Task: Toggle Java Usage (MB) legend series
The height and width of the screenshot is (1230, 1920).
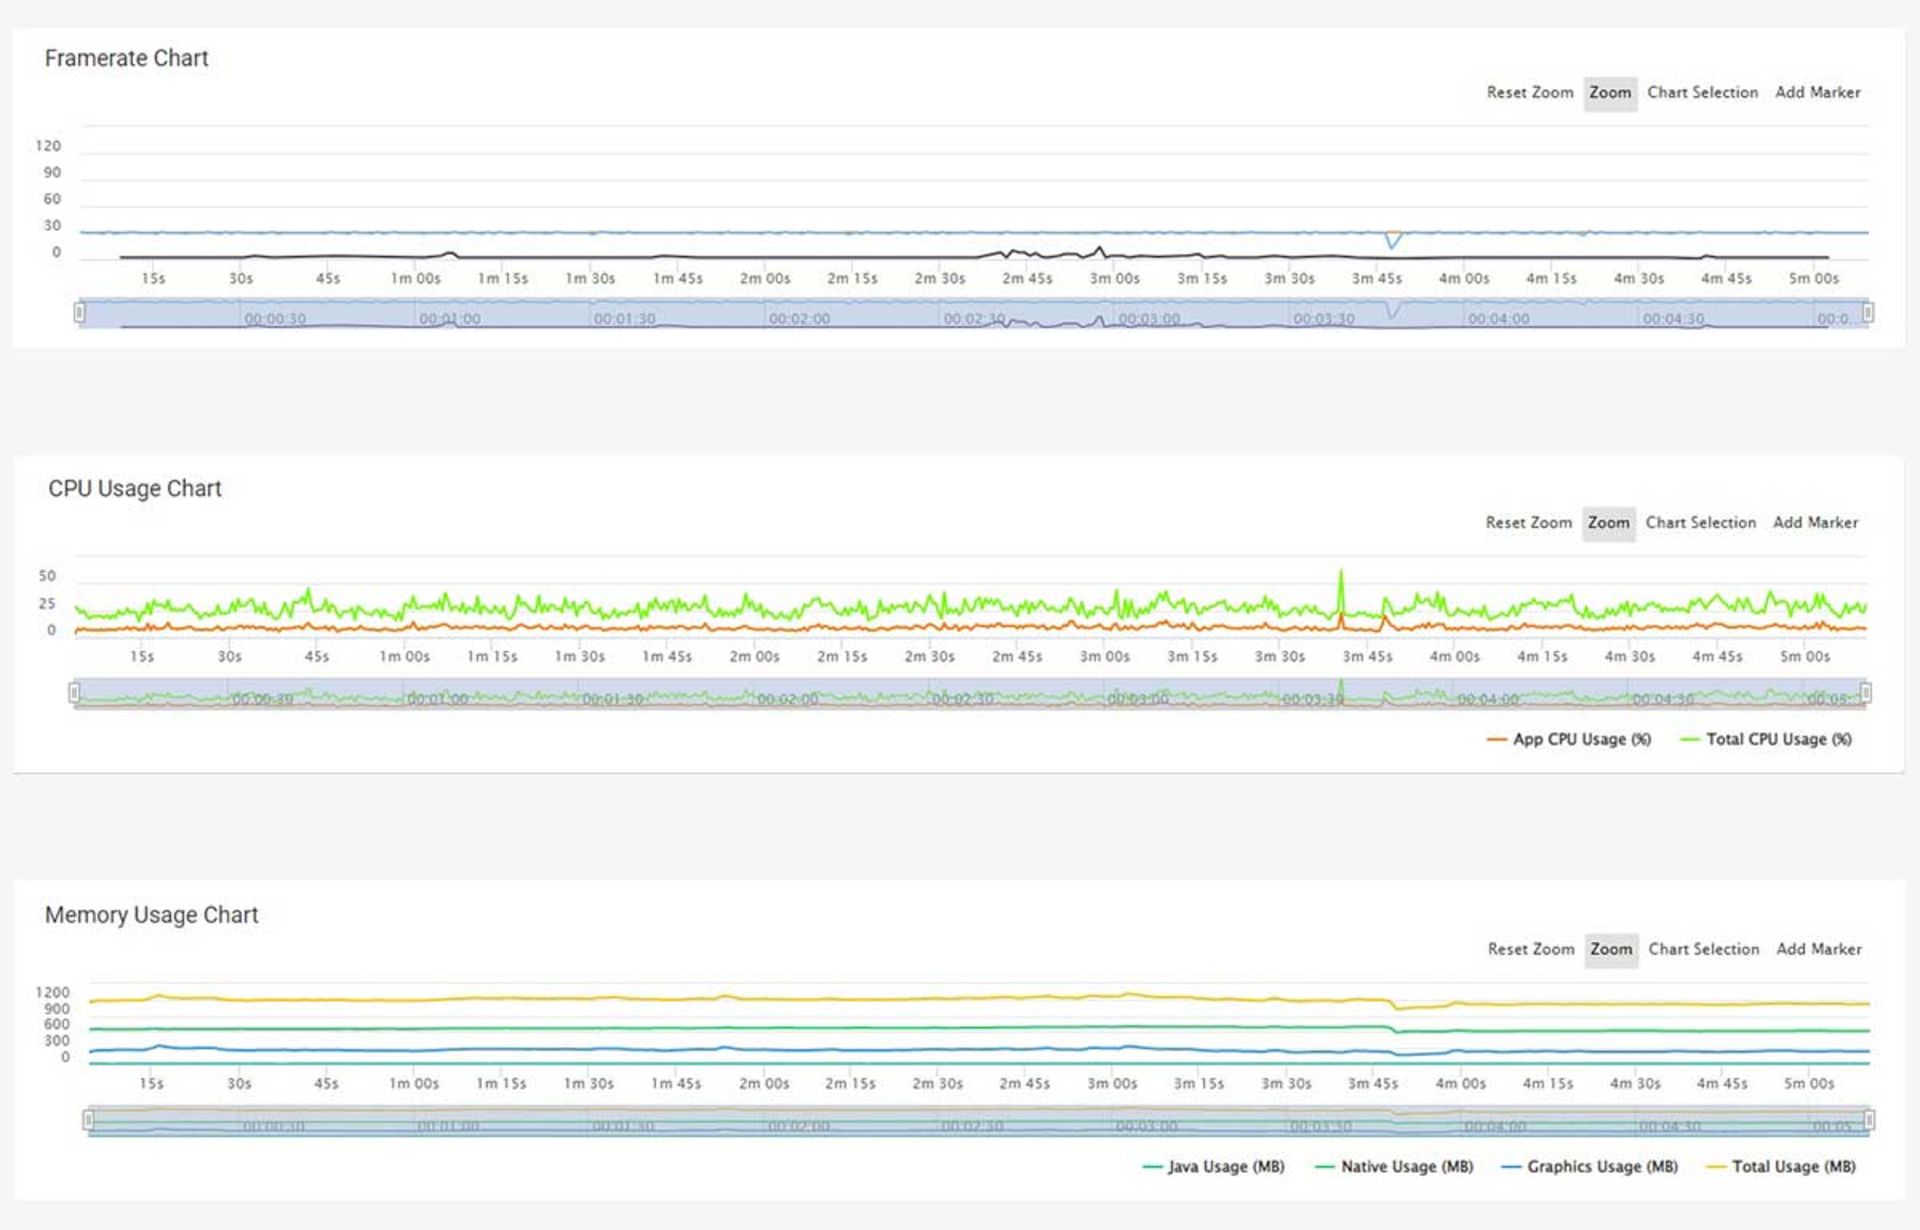Action: point(1213,1166)
